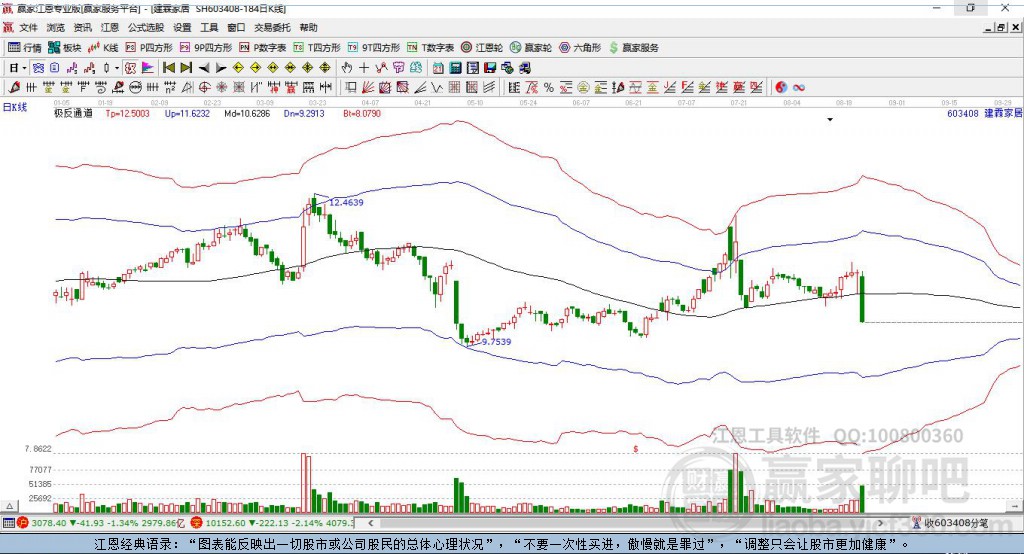Open the 资讯 menu
Image resolution: width=1024 pixels, height=554 pixels.
pos(83,27)
